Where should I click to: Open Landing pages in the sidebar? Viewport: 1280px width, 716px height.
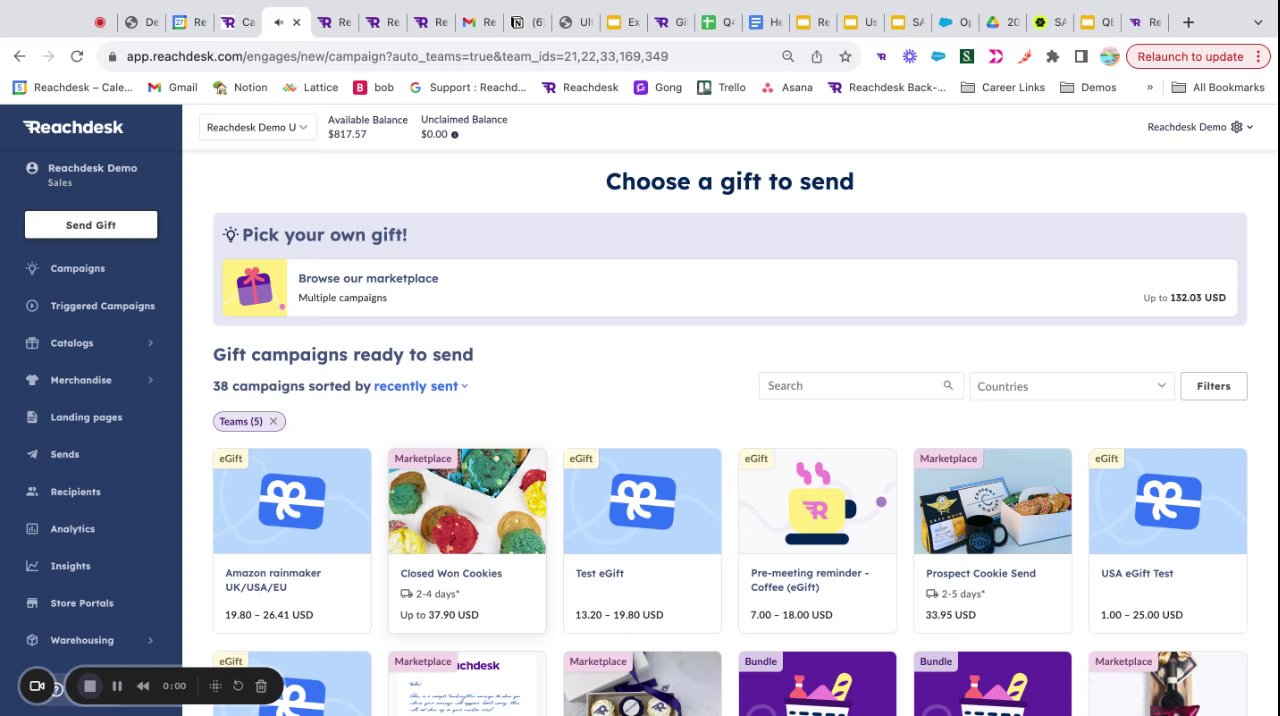coord(86,417)
